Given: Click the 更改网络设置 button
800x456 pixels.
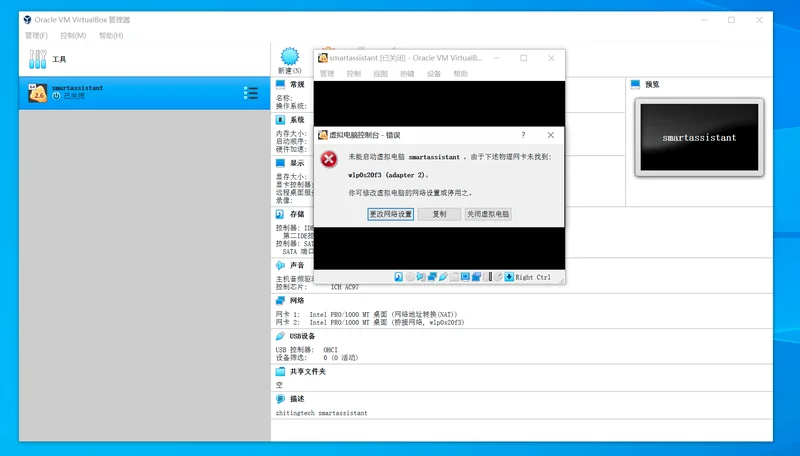Looking at the screenshot, I should (391, 214).
